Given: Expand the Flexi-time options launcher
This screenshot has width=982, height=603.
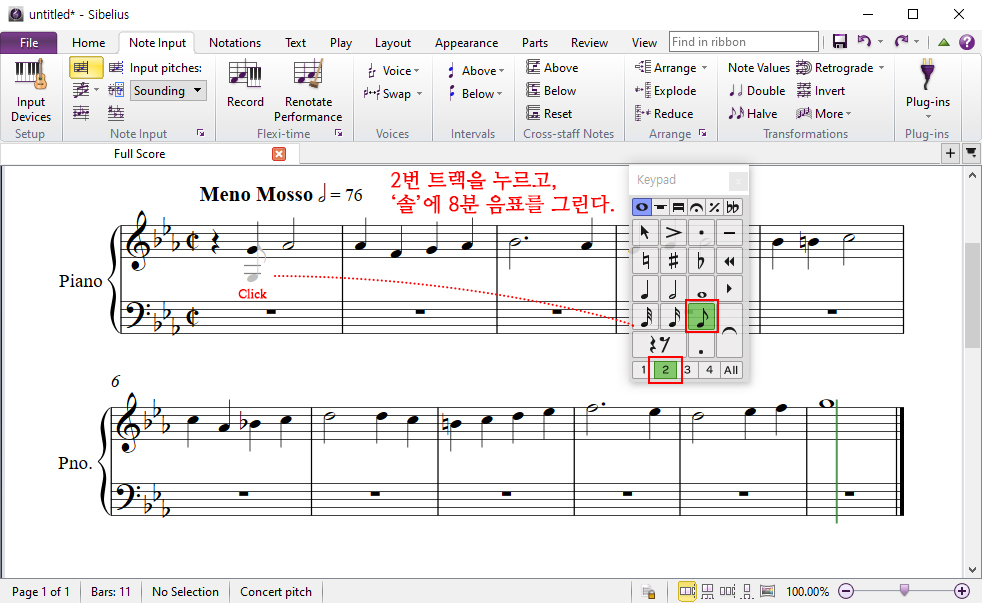Looking at the screenshot, I should coord(338,133).
